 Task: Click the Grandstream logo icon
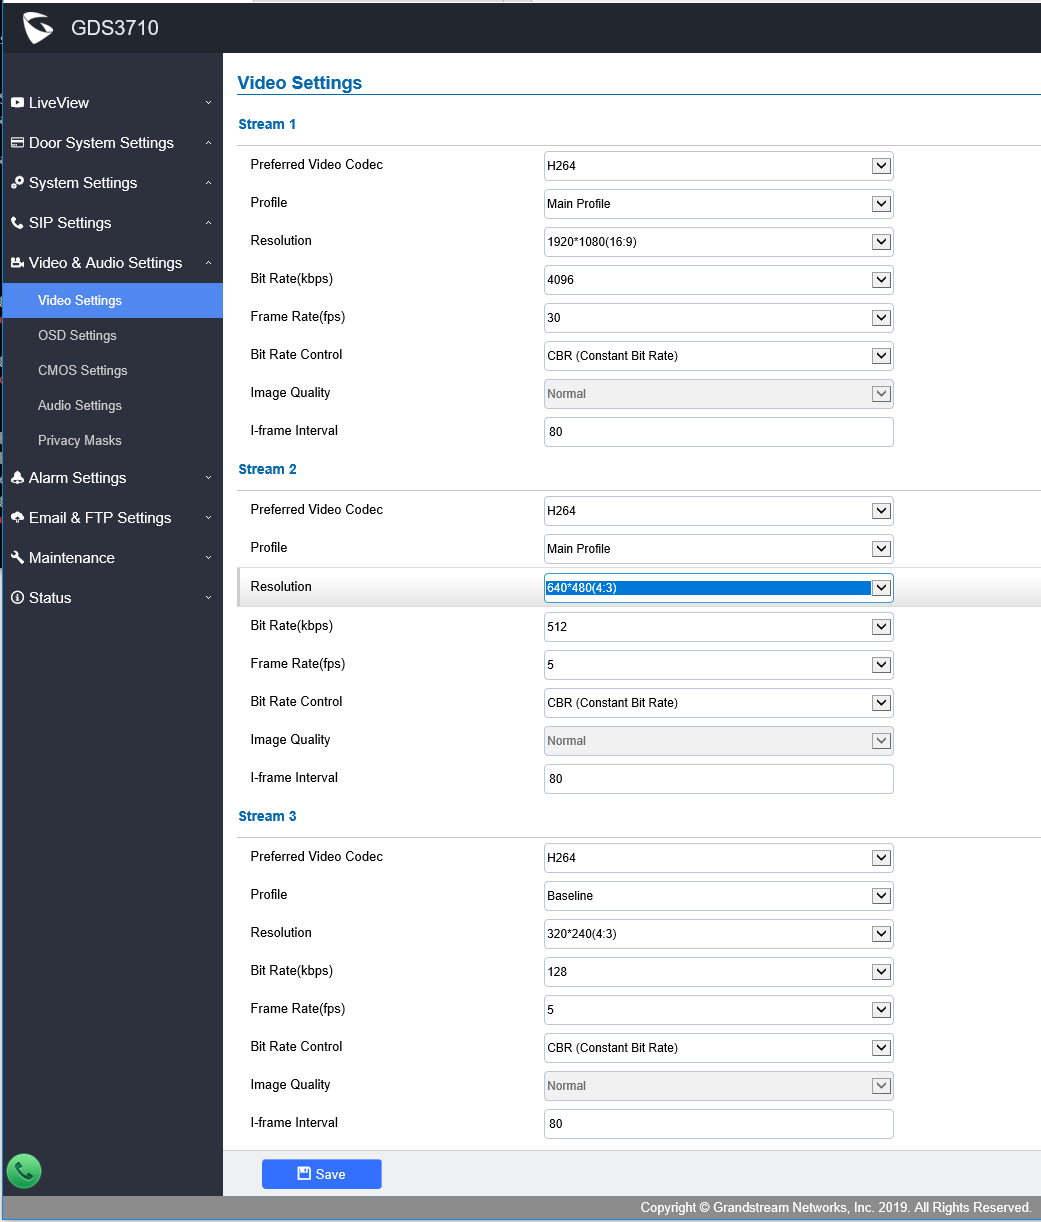pos(38,28)
